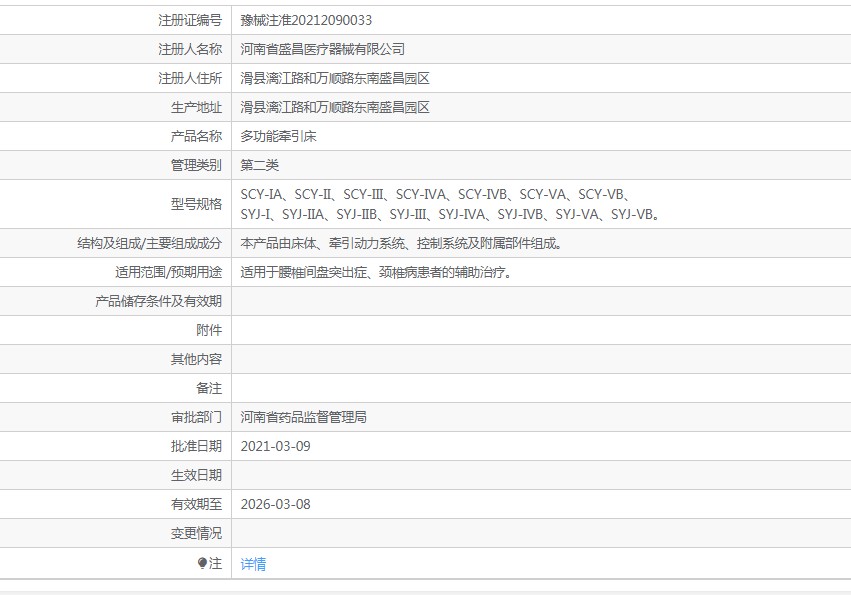This screenshot has width=851, height=595.
Task: Click the 产品储存条件及有效期 label
Action: pyautogui.click(x=158, y=301)
